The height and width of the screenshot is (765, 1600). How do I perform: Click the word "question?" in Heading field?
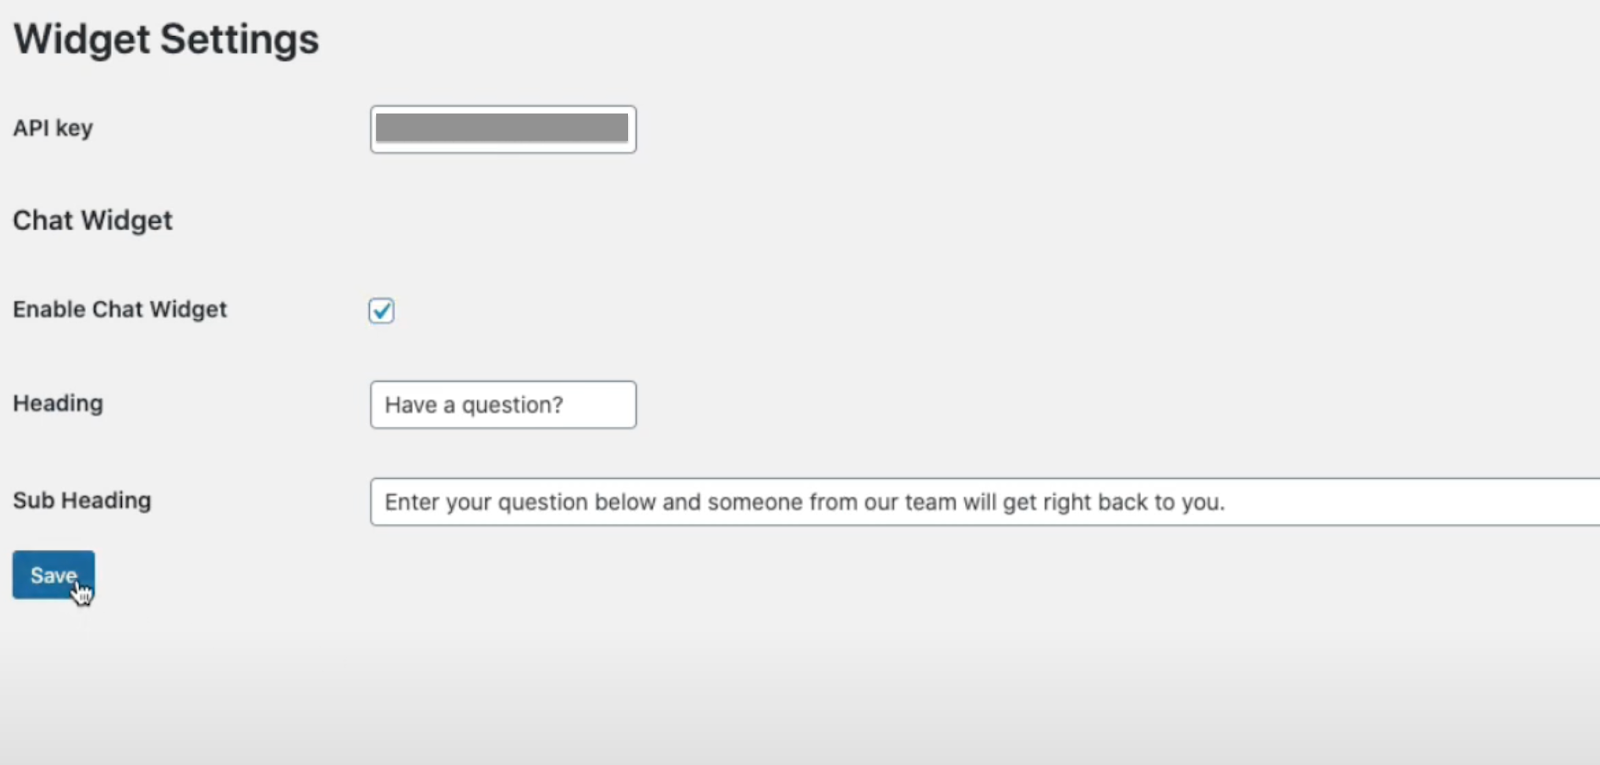[512, 405]
